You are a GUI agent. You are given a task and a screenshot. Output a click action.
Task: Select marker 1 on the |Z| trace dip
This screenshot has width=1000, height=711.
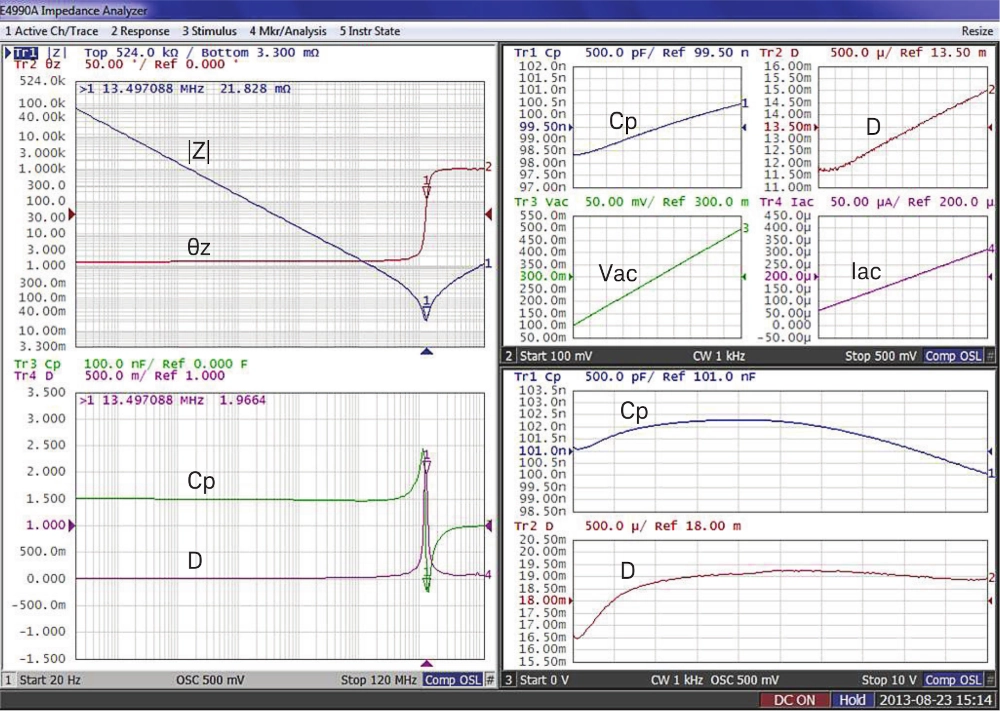click(427, 309)
